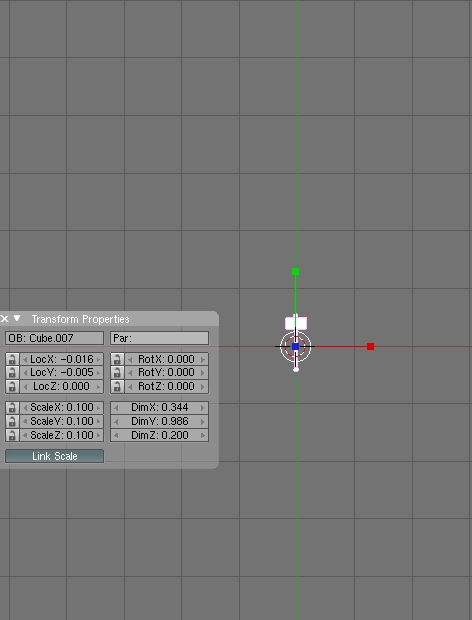The image size is (472, 620).
Task: Toggle the ScaleZ lock icon
Action: pyautogui.click(x=12, y=435)
